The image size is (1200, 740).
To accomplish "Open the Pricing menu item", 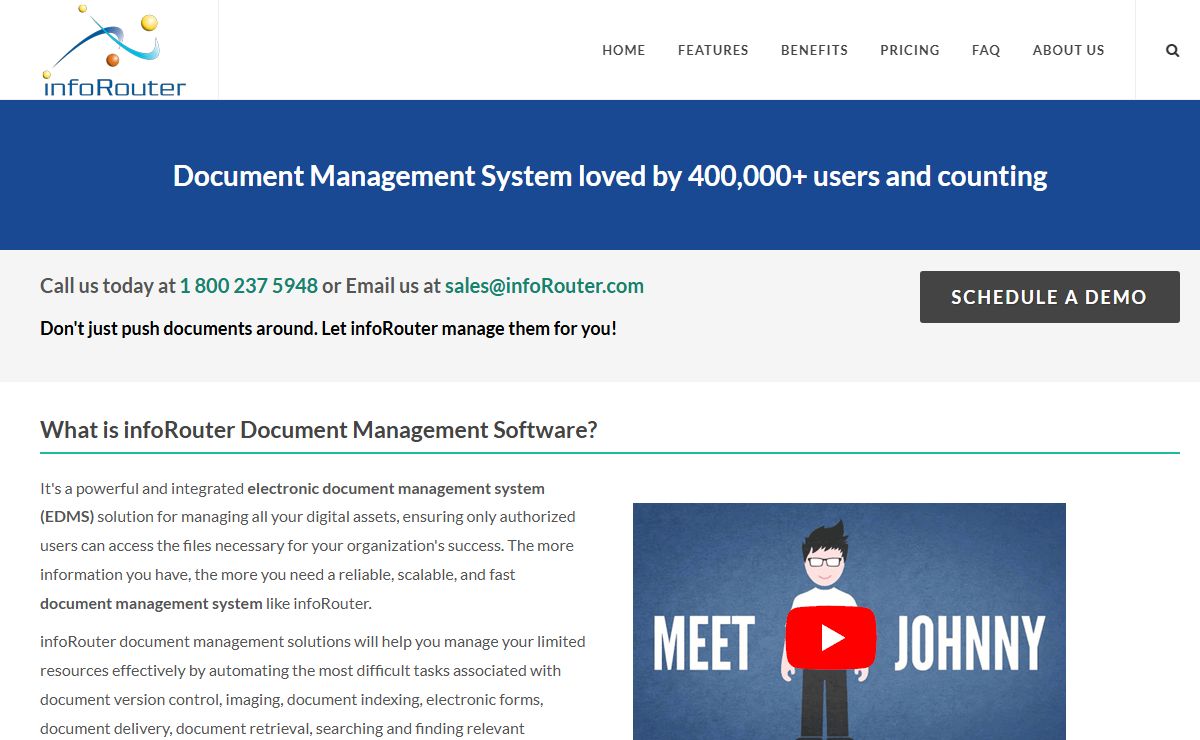I will pos(910,50).
